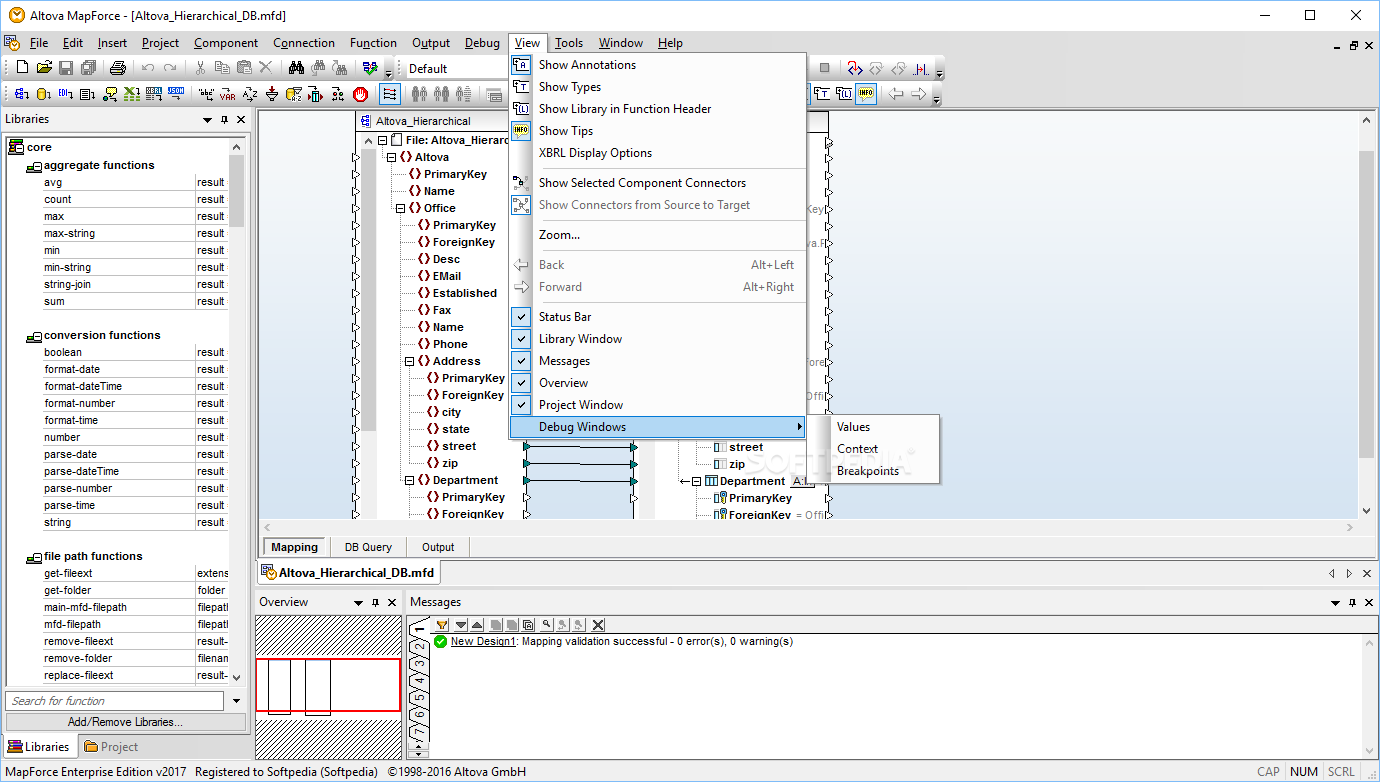Create a new mapping file icon
This screenshot has height=782, width=1380.
pyautogui.click(x=22, y=68)
